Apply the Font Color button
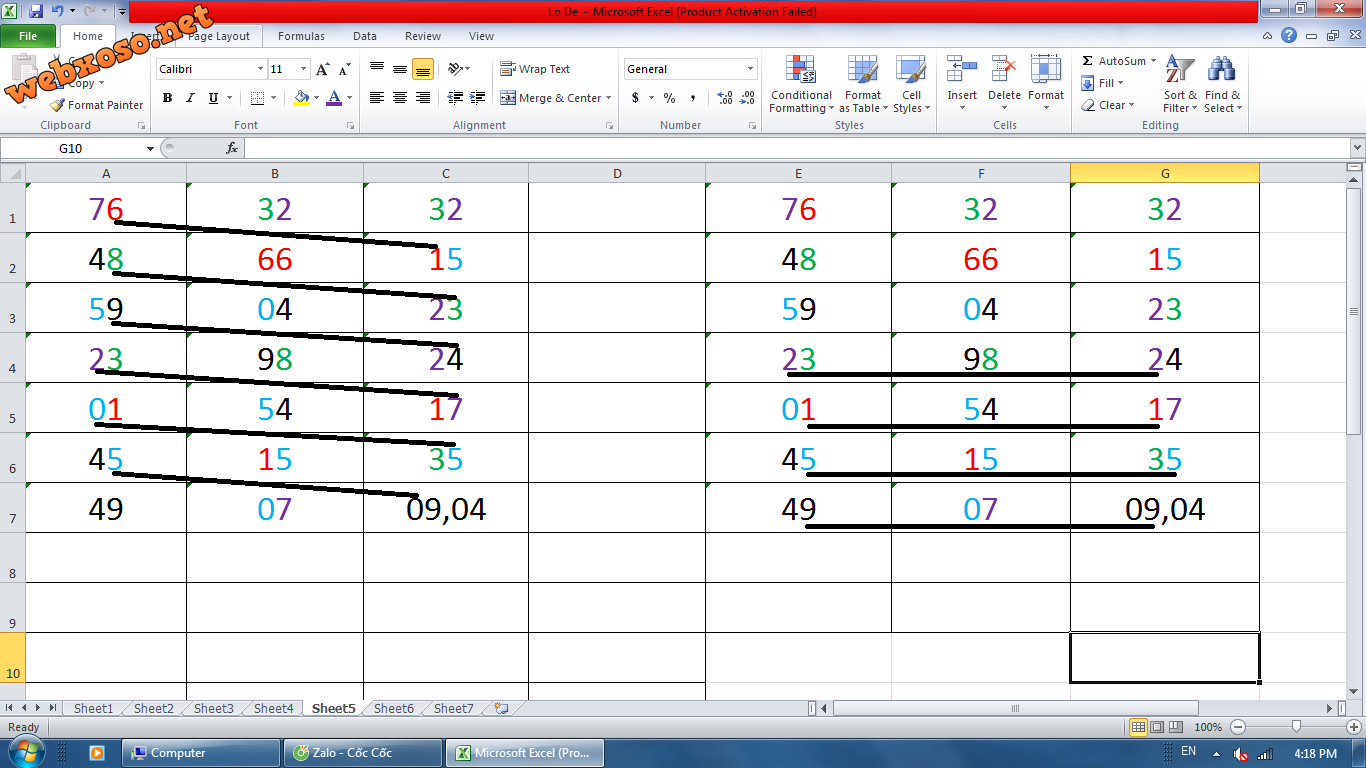The width and height of the screenshot is (1366, 768). tap(333, 98)
